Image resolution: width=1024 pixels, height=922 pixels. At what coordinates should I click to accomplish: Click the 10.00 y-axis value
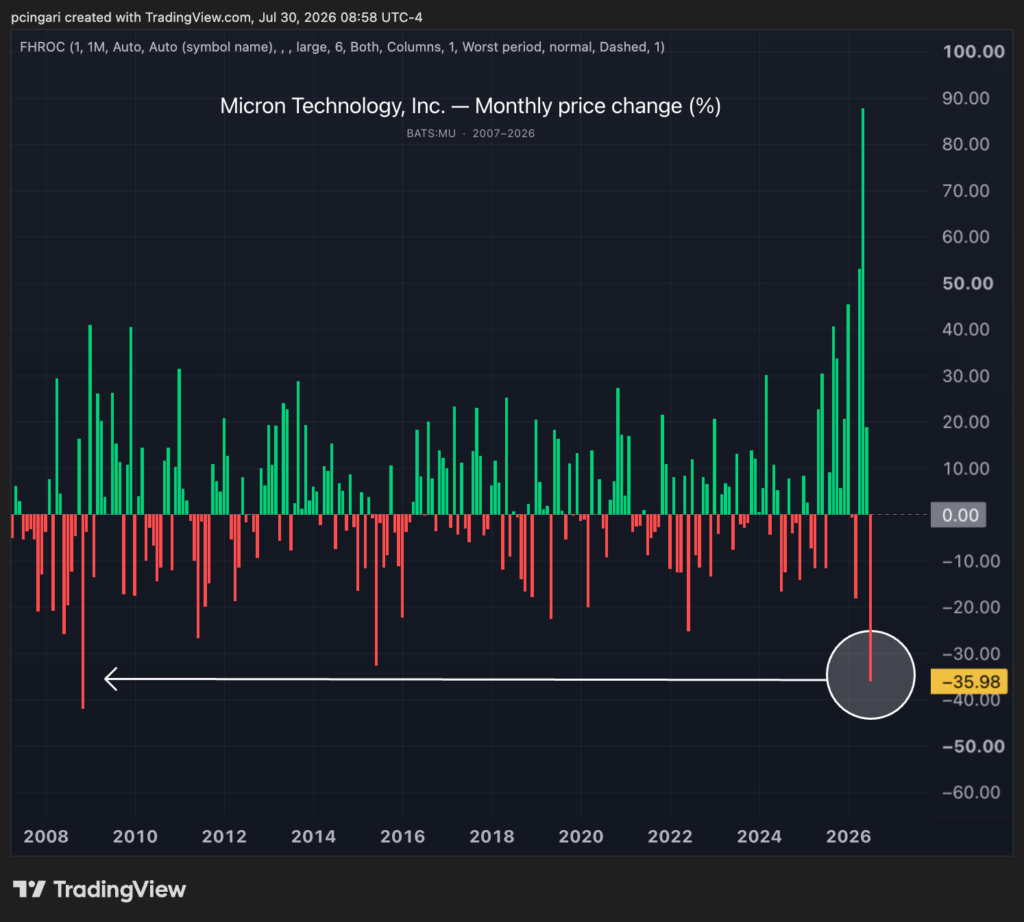click(965, 469)
